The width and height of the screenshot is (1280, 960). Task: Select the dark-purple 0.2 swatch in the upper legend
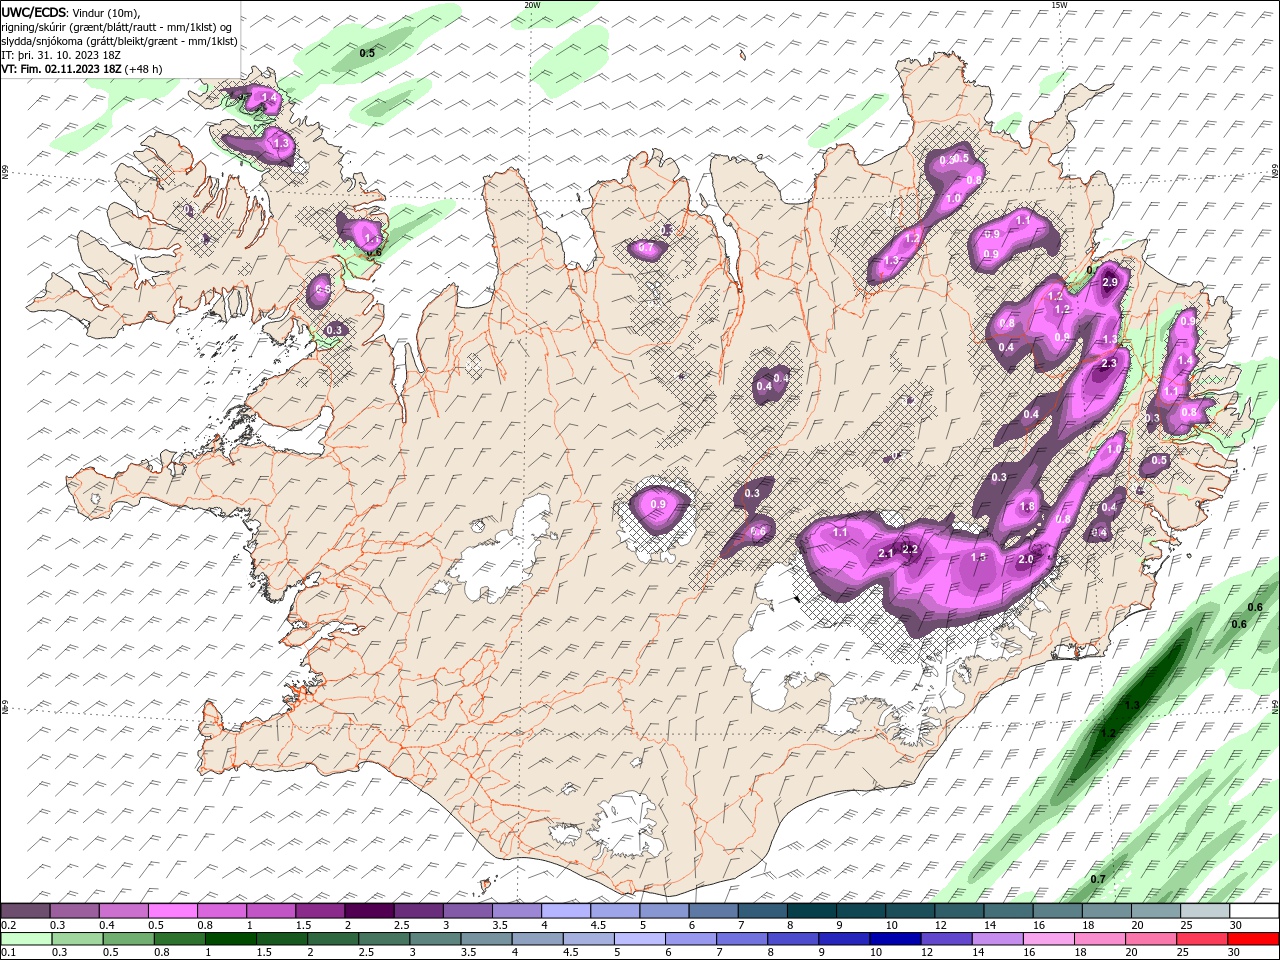pyautogui.click(x=25, y=911)
